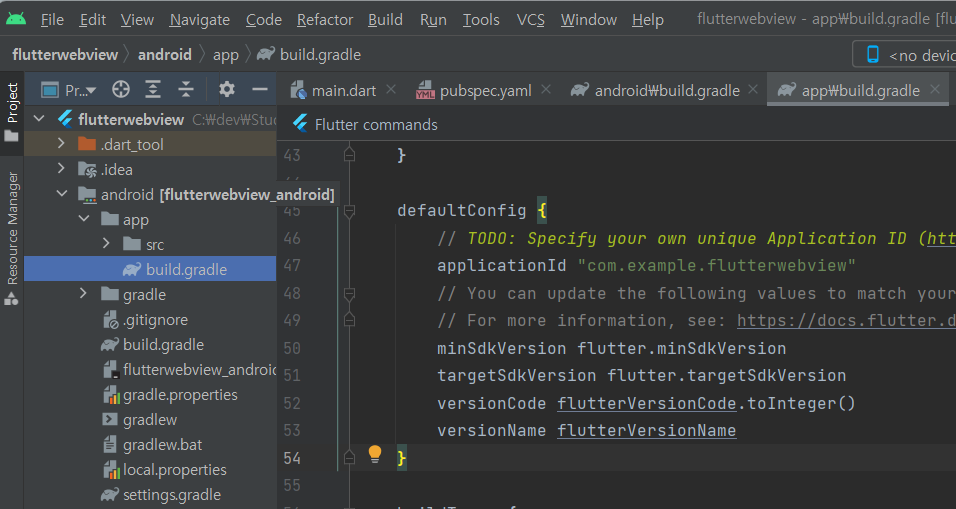This screenshot has width=956, height=509.
Task: Open the Run menu
Action: [x=433, y=20]
